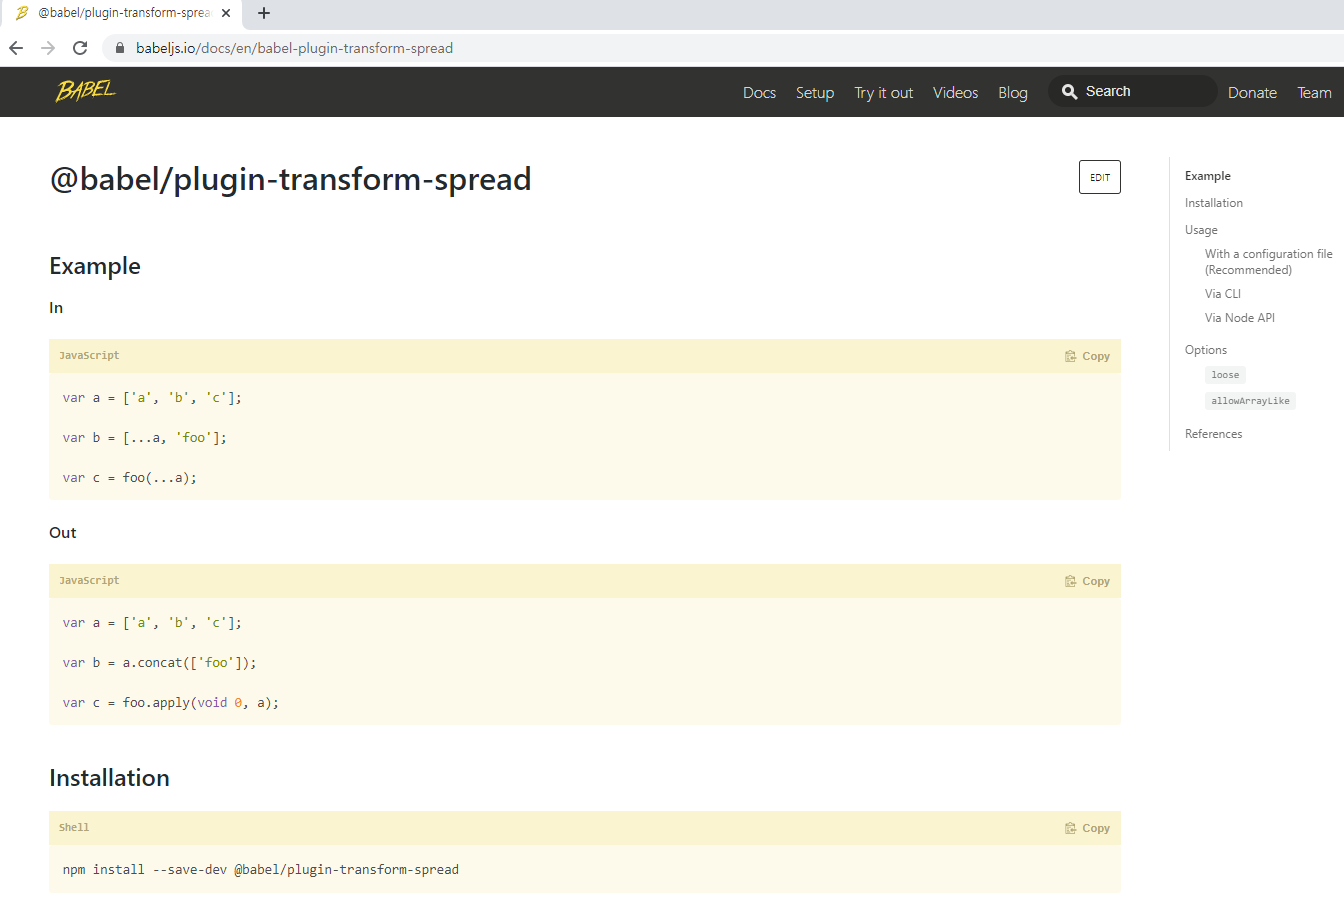This screenshot has width=1344, height=901.
Task: Jump to Example in the sidebar
Action: coord(1208,176)
